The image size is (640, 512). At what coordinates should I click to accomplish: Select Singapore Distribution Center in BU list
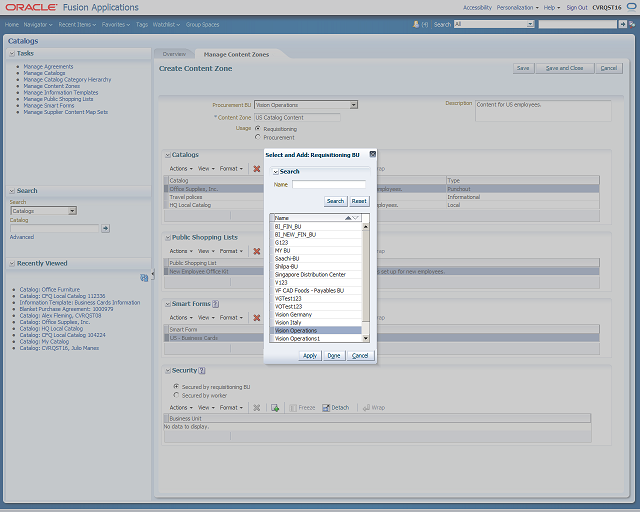(316, 274)
